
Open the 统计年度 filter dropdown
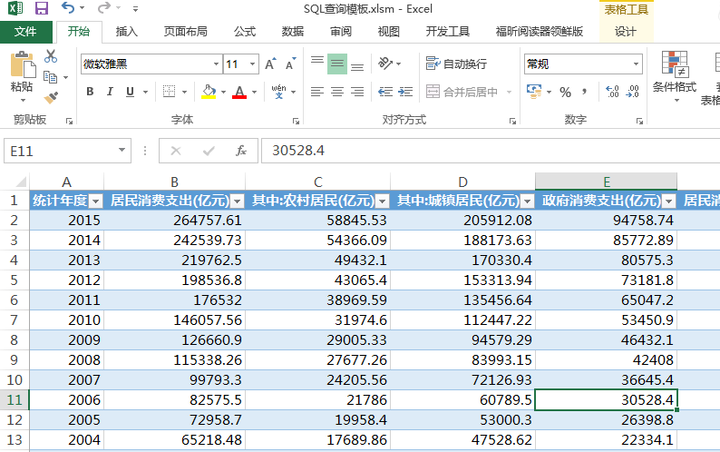96,201
